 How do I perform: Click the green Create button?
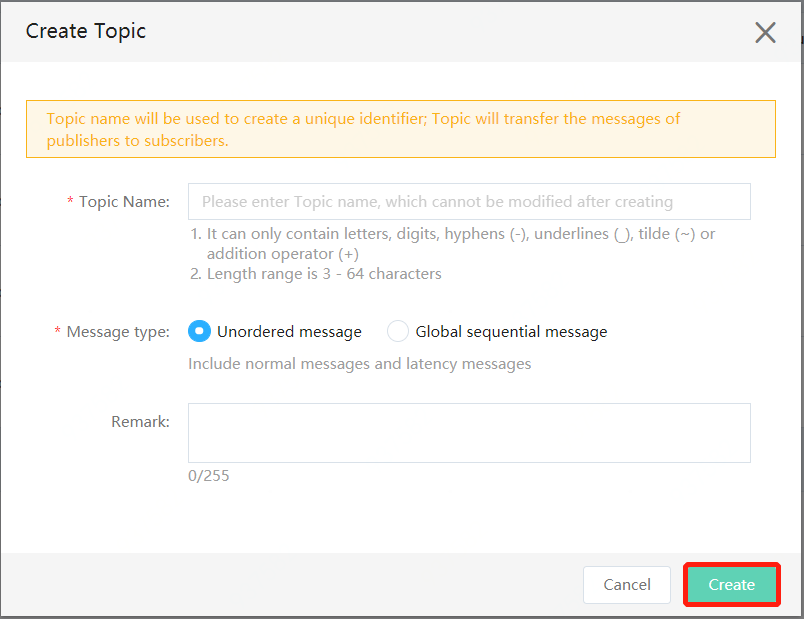click(x=732, y=585)
